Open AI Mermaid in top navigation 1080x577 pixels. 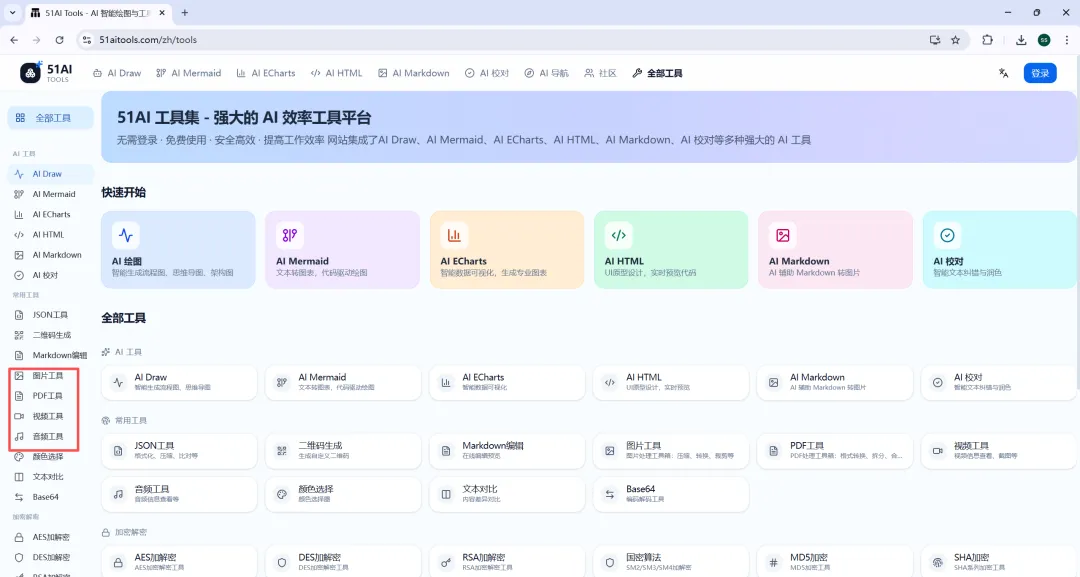pos(189,73)
